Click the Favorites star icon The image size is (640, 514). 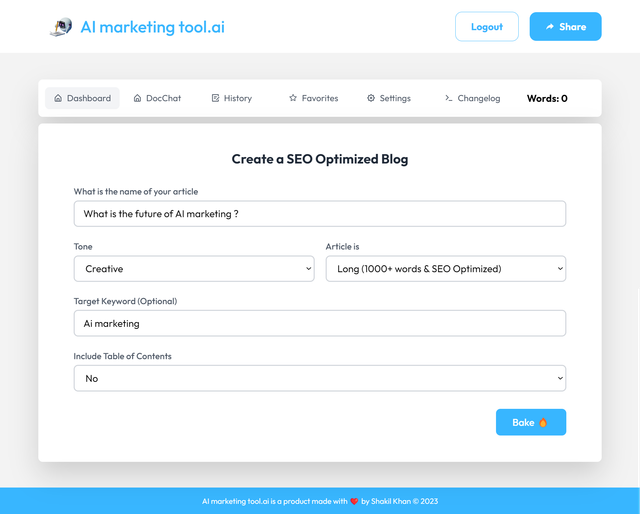293,98
